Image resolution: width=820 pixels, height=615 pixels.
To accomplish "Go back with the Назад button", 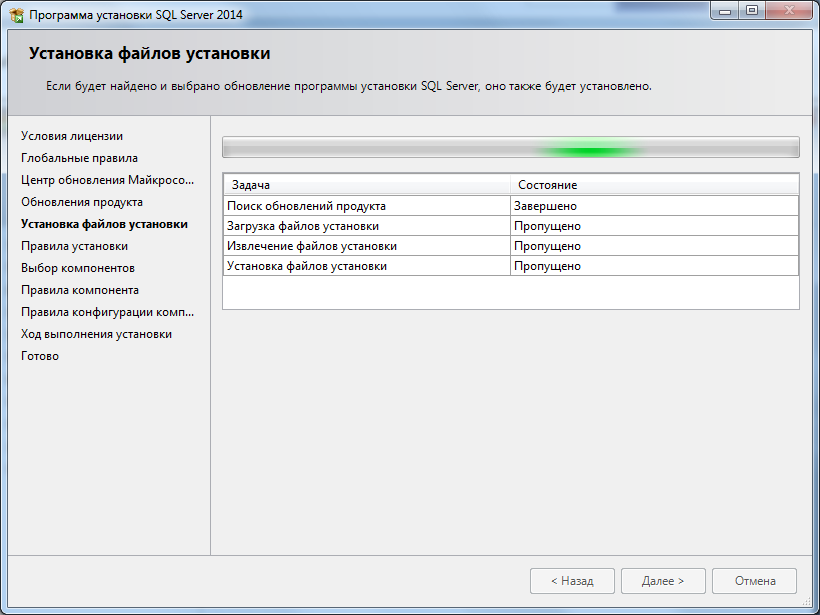I will click(572, 581).
